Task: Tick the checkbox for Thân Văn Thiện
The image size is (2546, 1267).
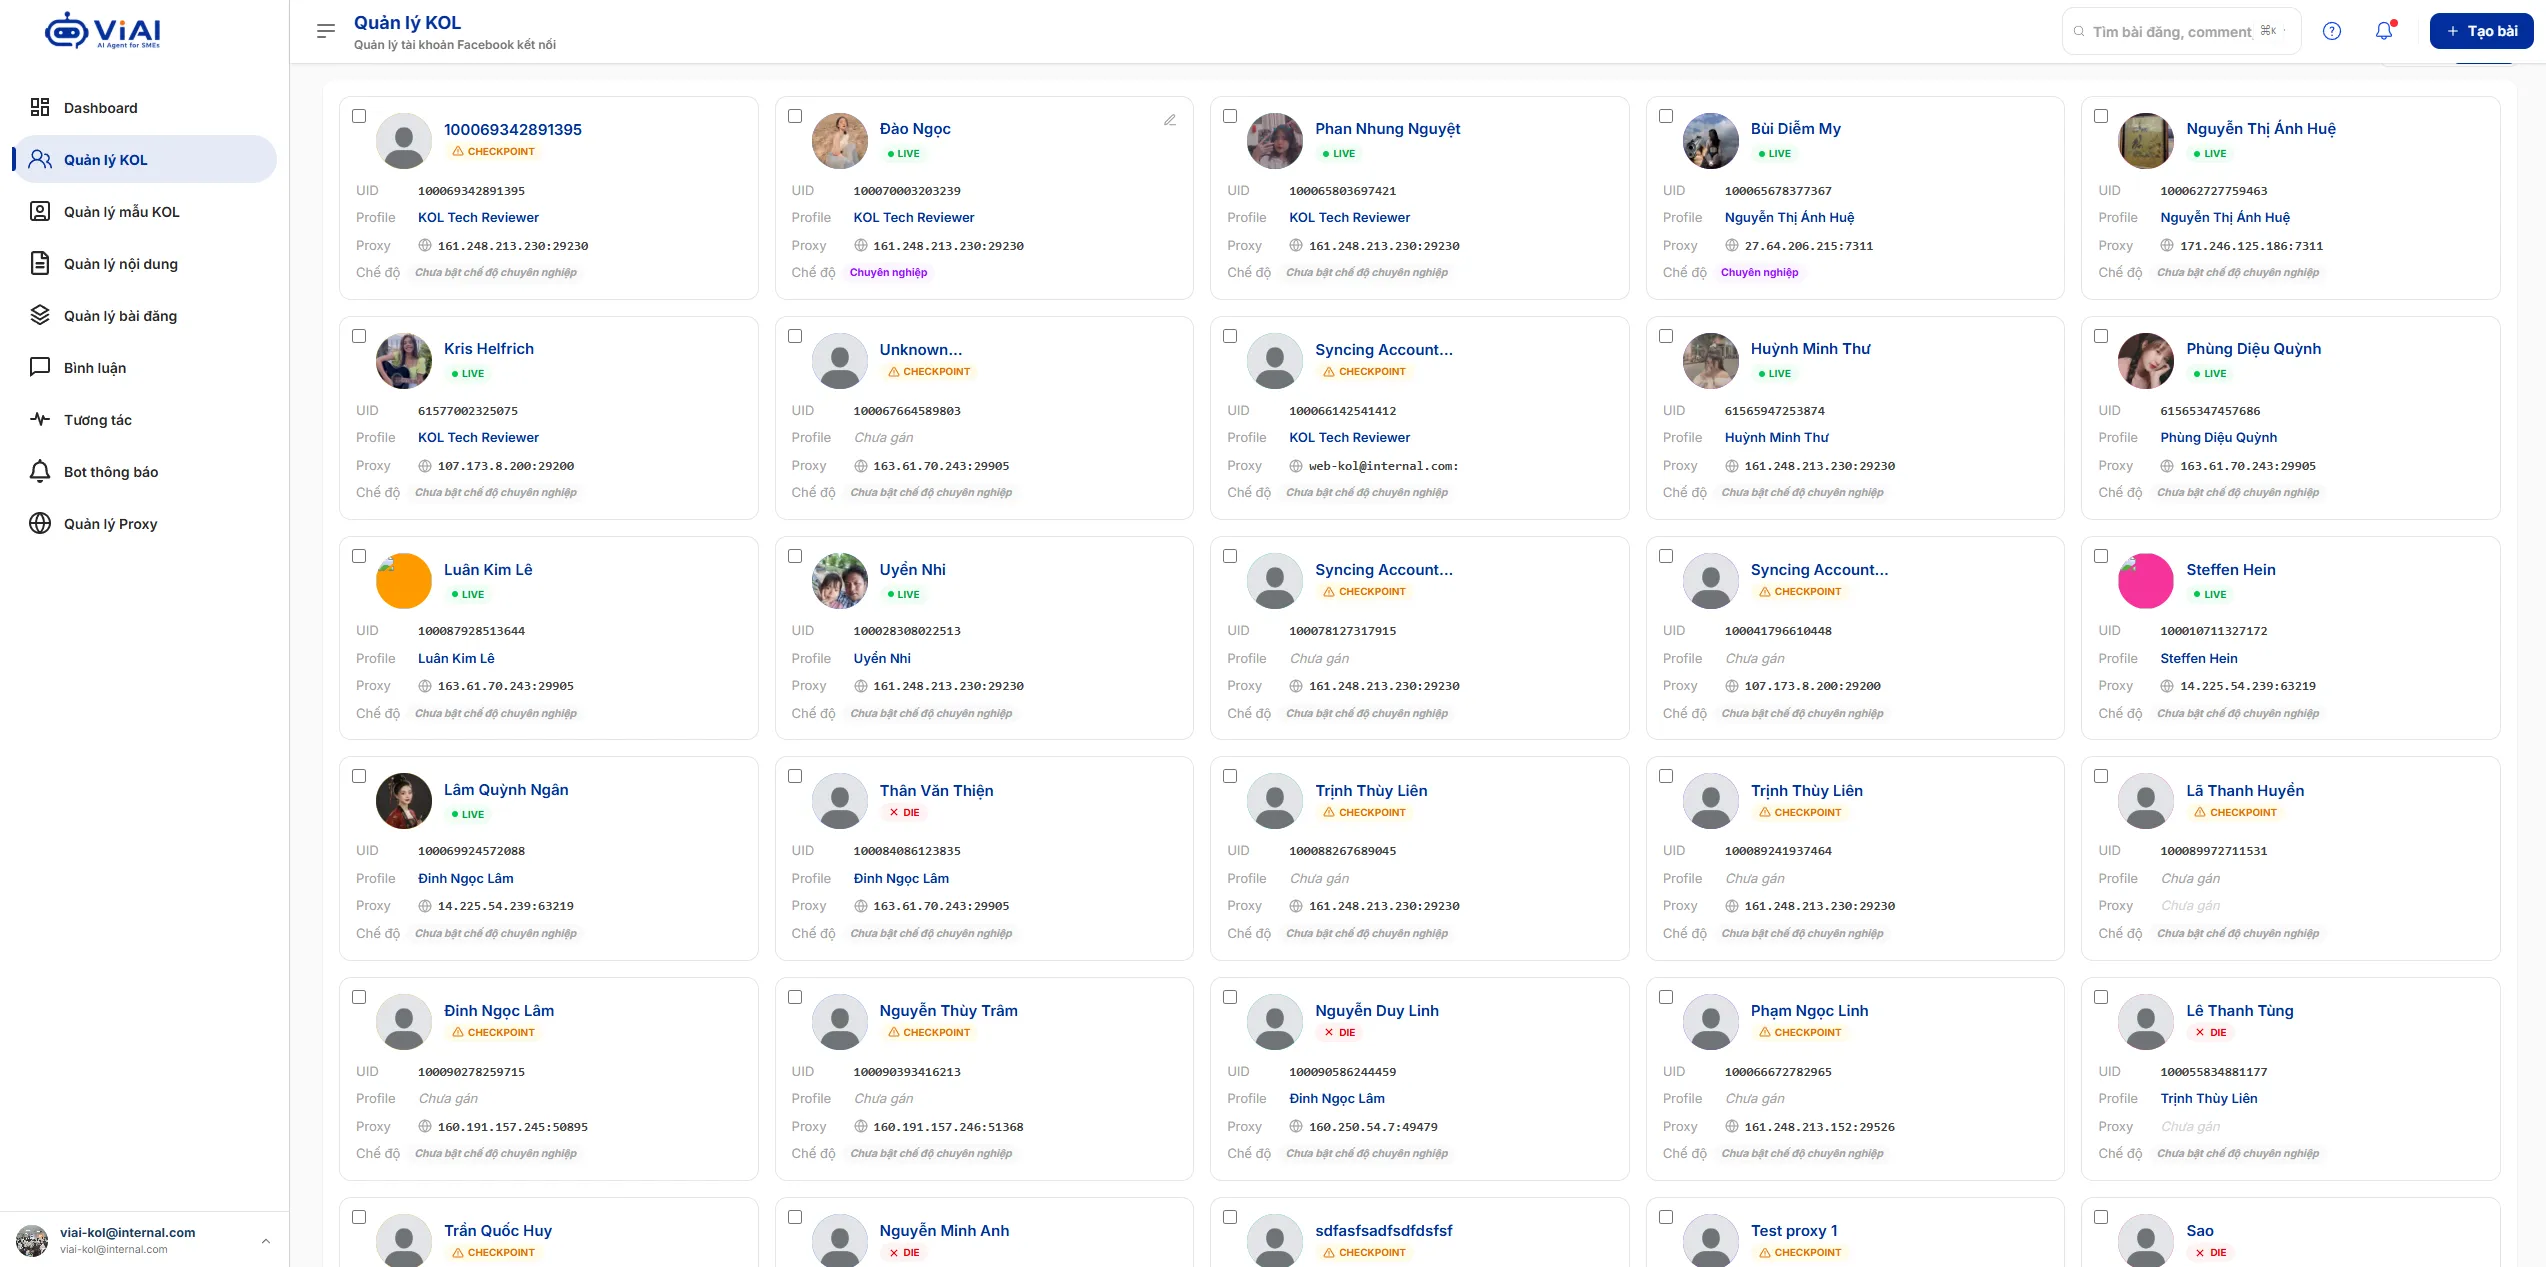Action: [x=795, y=776]
